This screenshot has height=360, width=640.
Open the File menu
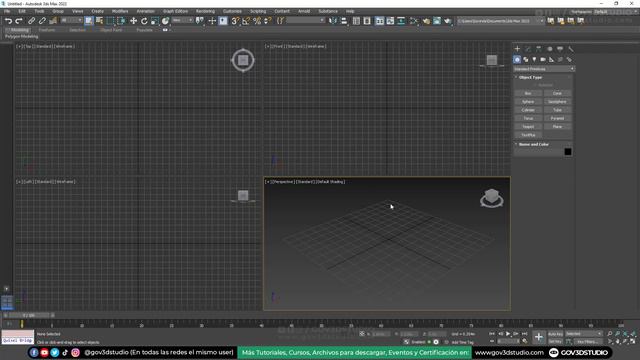tap(7, 11)
